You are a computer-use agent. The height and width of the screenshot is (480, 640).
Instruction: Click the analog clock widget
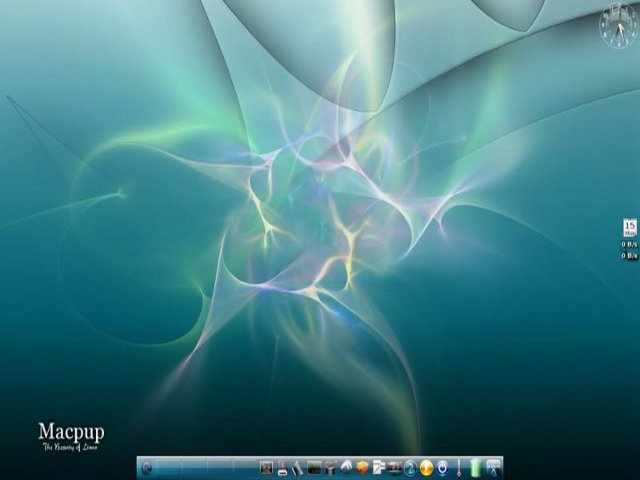[x=619, y=25]
